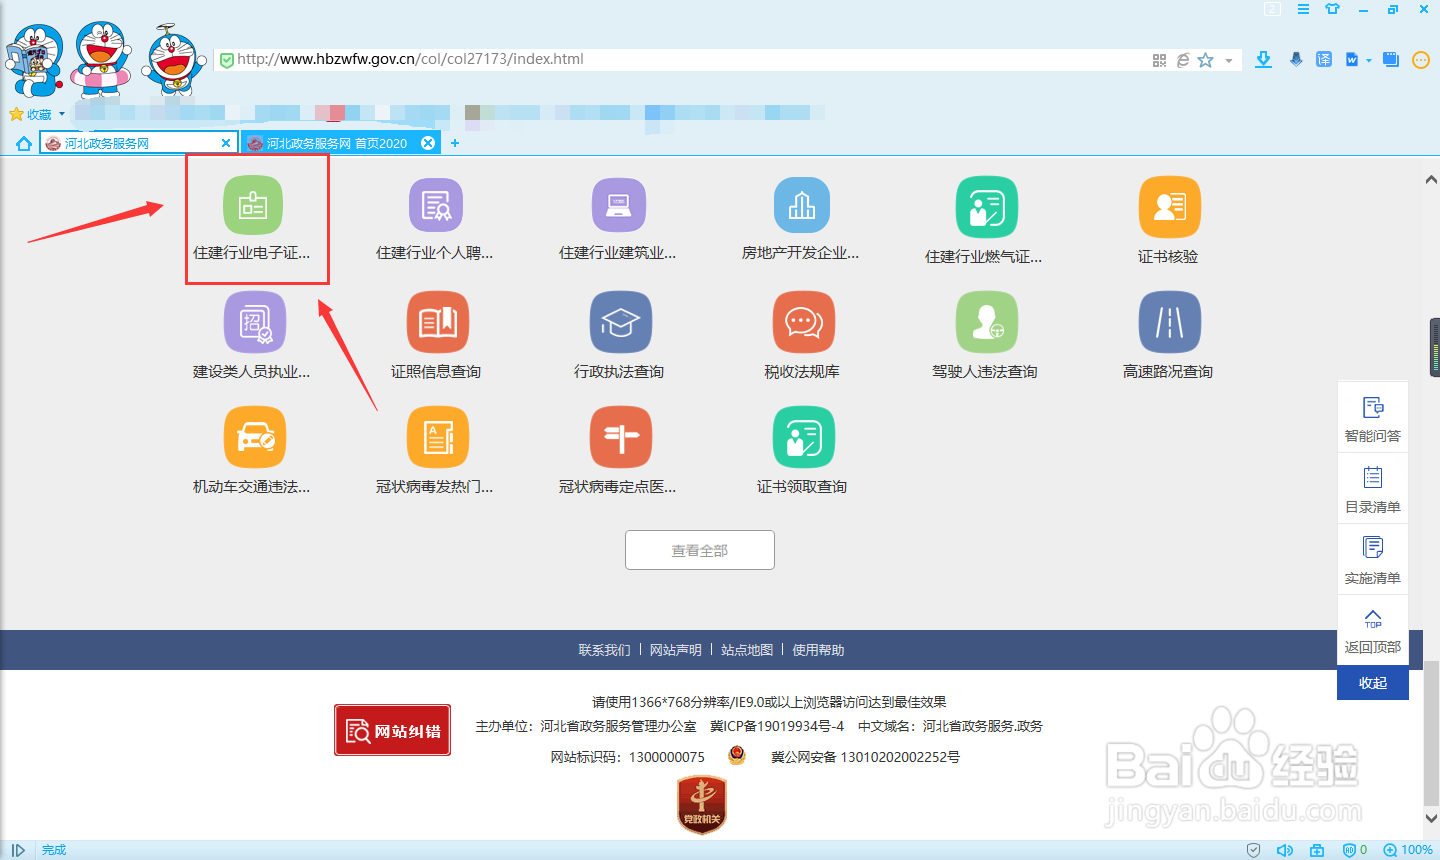The width and height of the screenshot is (1440, 860).
Task: Click the 查看全部 button
Action: point(699,549)
